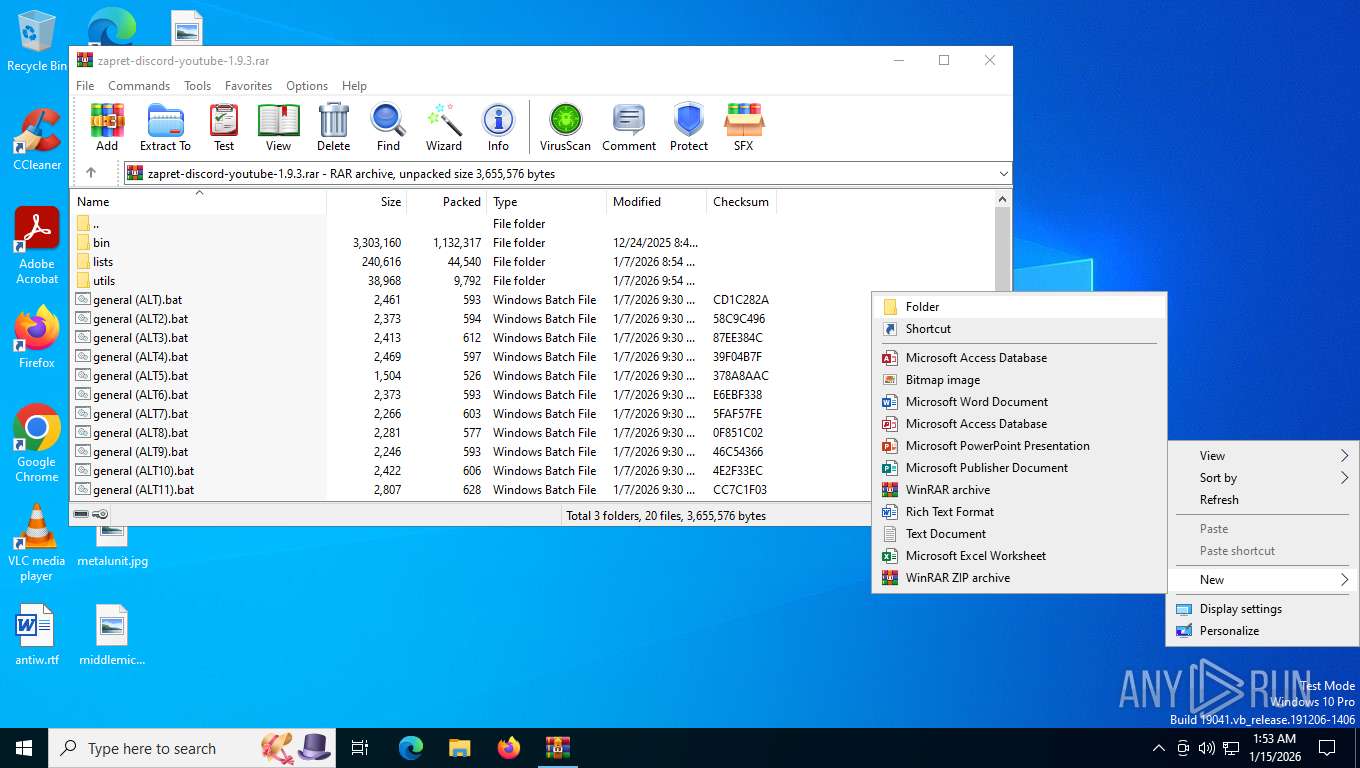
Task: Open the Tools menu
Action: (197, 86)
